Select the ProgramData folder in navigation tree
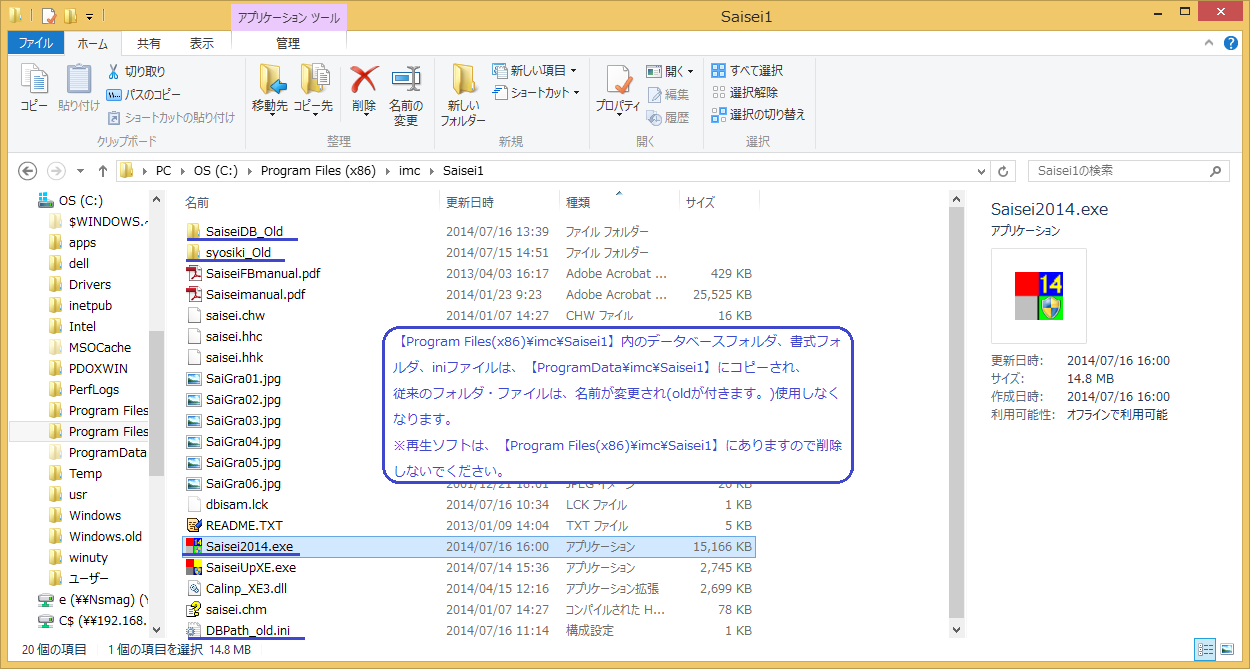The height and width of the screenshot is (669, 1250). point(106,453)
